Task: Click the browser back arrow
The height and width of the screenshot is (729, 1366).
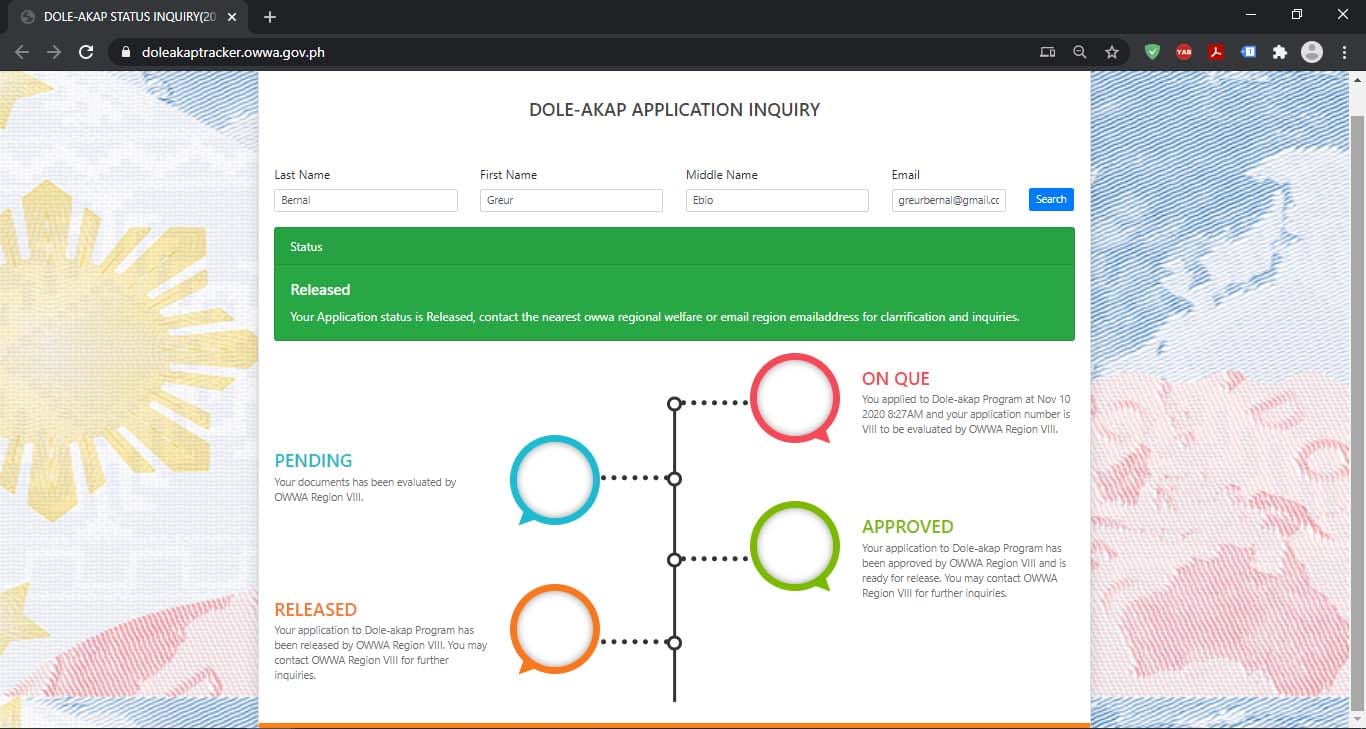Action: pyautogui.click(x=22, y=52)
